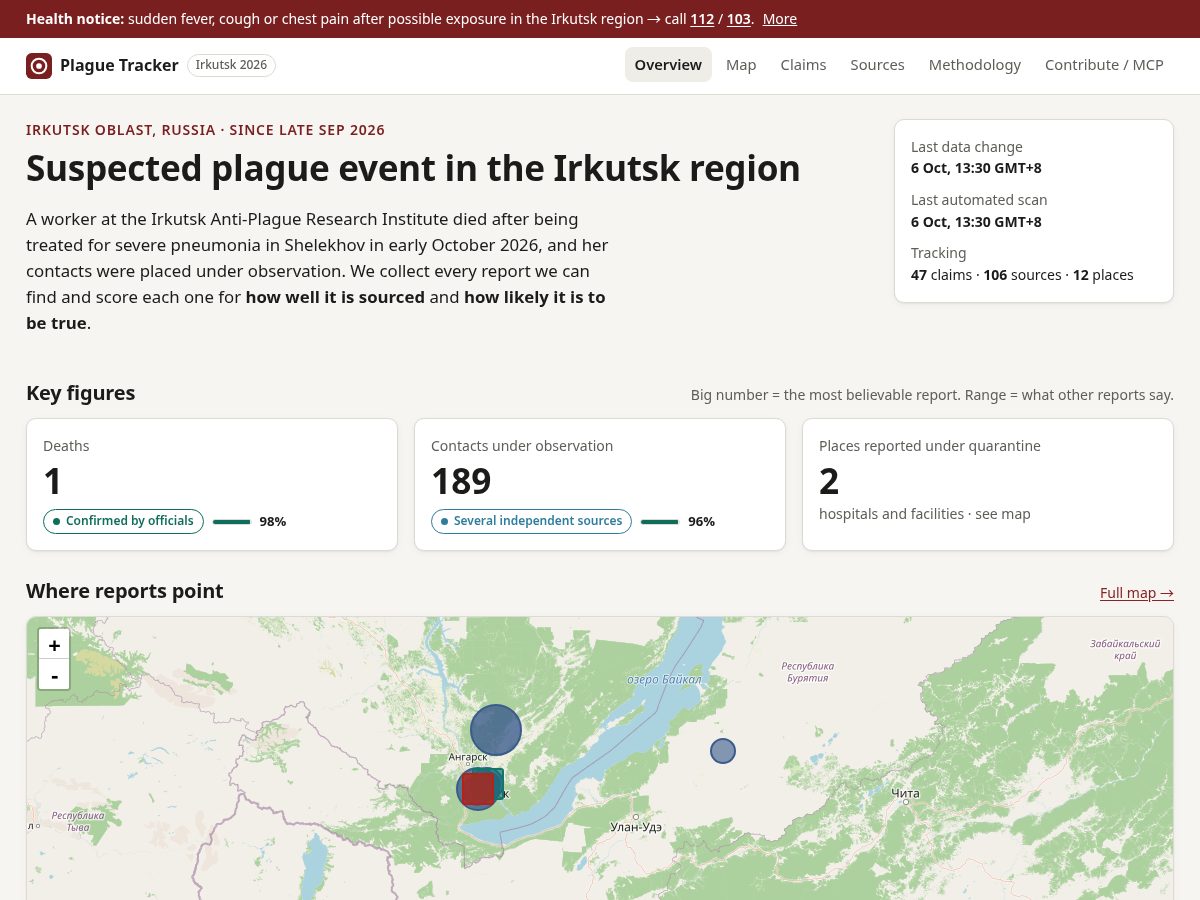The image size is (1200, 900).
Task: Click the Plague Tracker logo icon
Action: pos(39,66)
